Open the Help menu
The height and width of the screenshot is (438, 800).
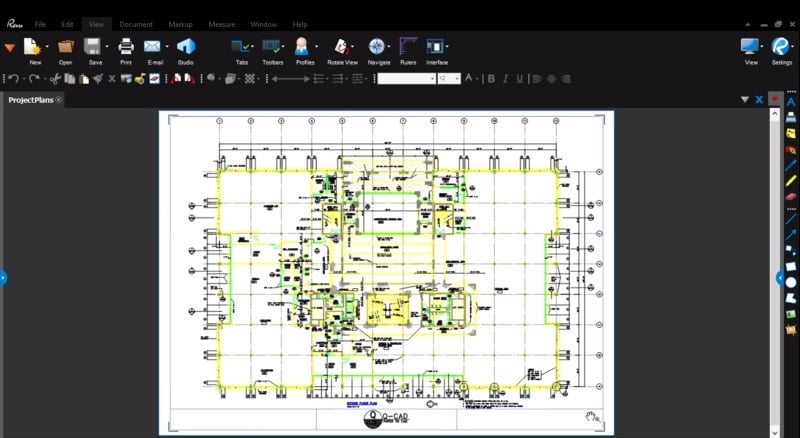pyautogui.click(x=300, y=24)
